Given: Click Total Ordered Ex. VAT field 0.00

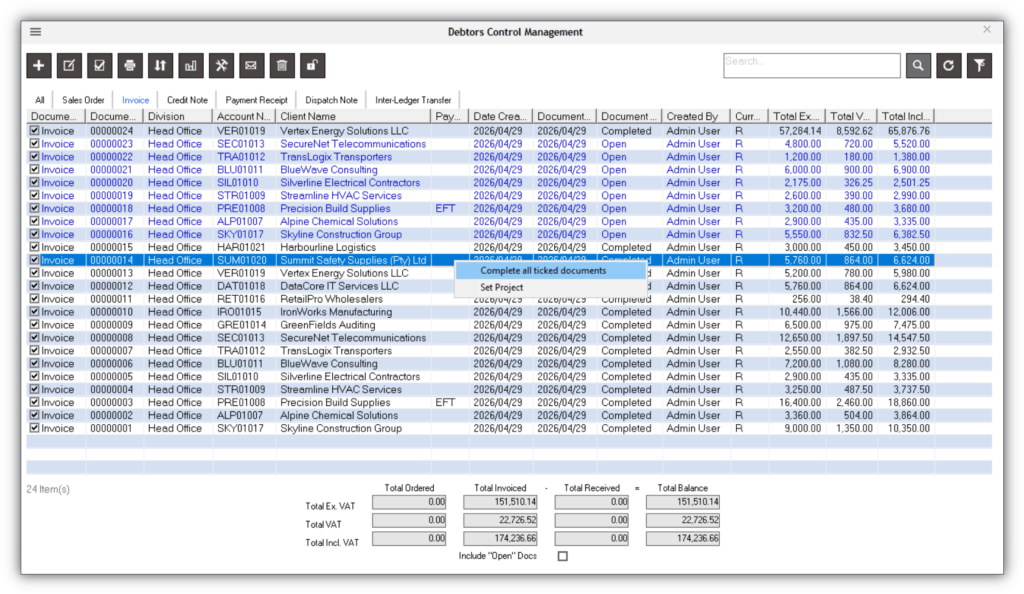Looking at the screenshot, I should [x=409, y=502].
